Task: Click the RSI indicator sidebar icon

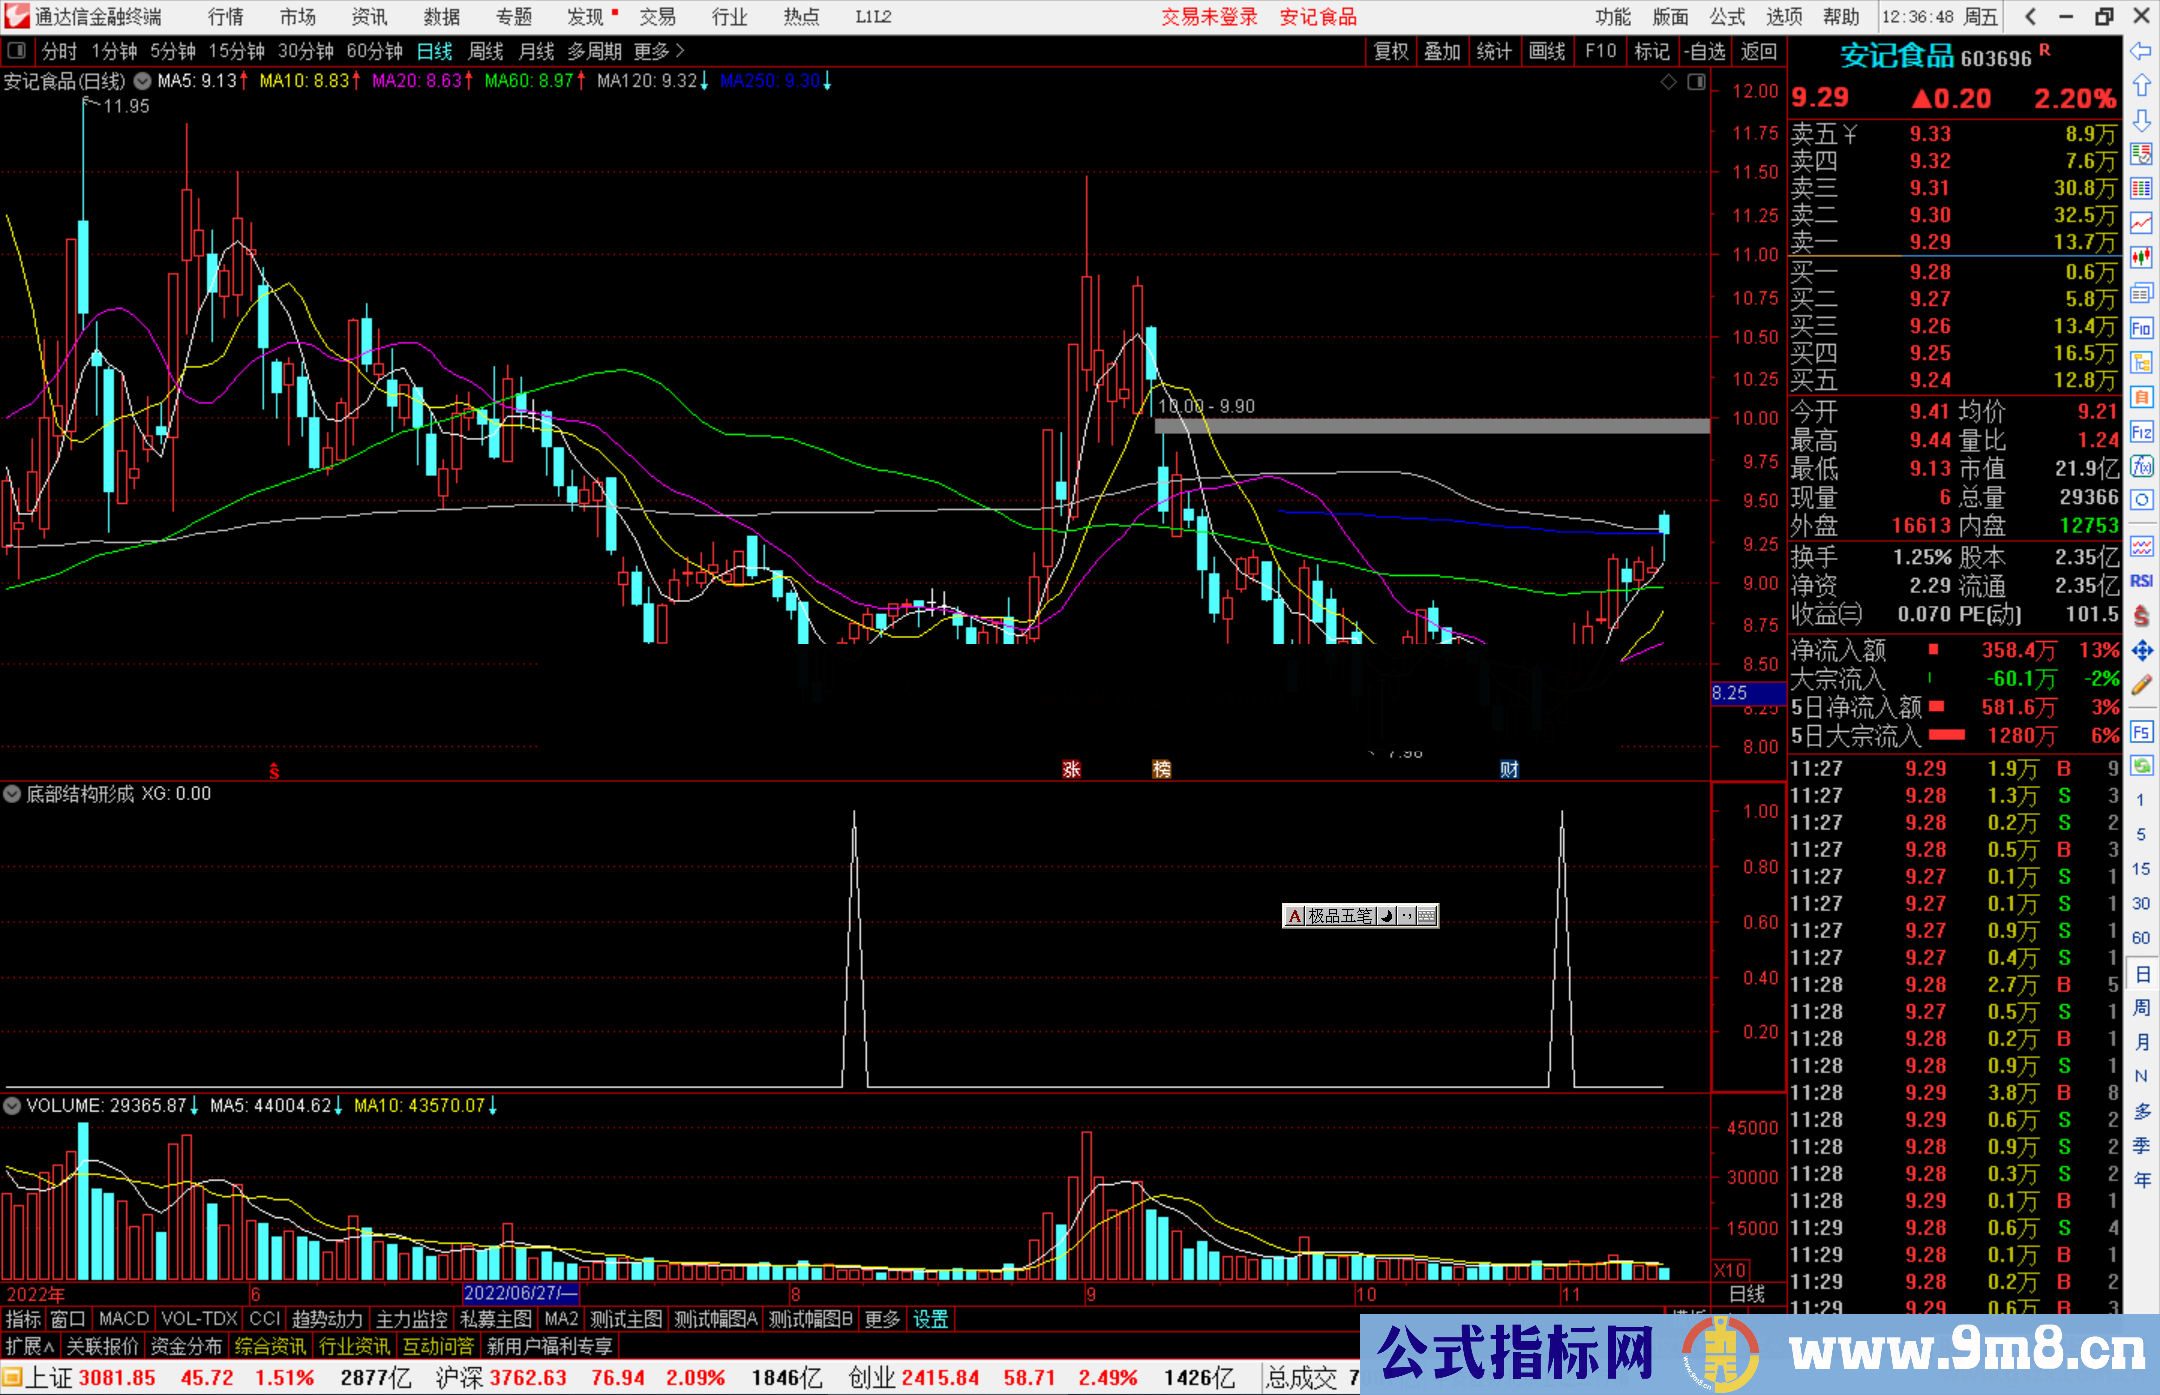Action: pos(2141,581)
